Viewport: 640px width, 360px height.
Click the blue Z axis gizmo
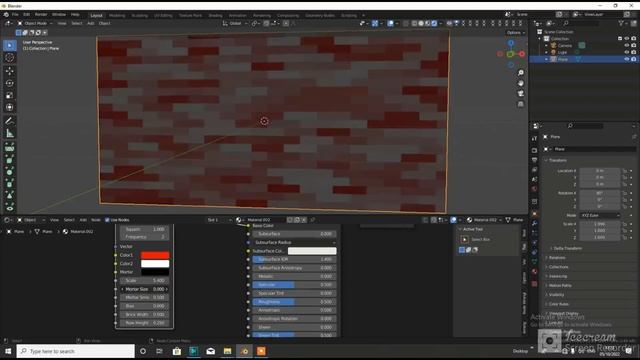(511, 43)
